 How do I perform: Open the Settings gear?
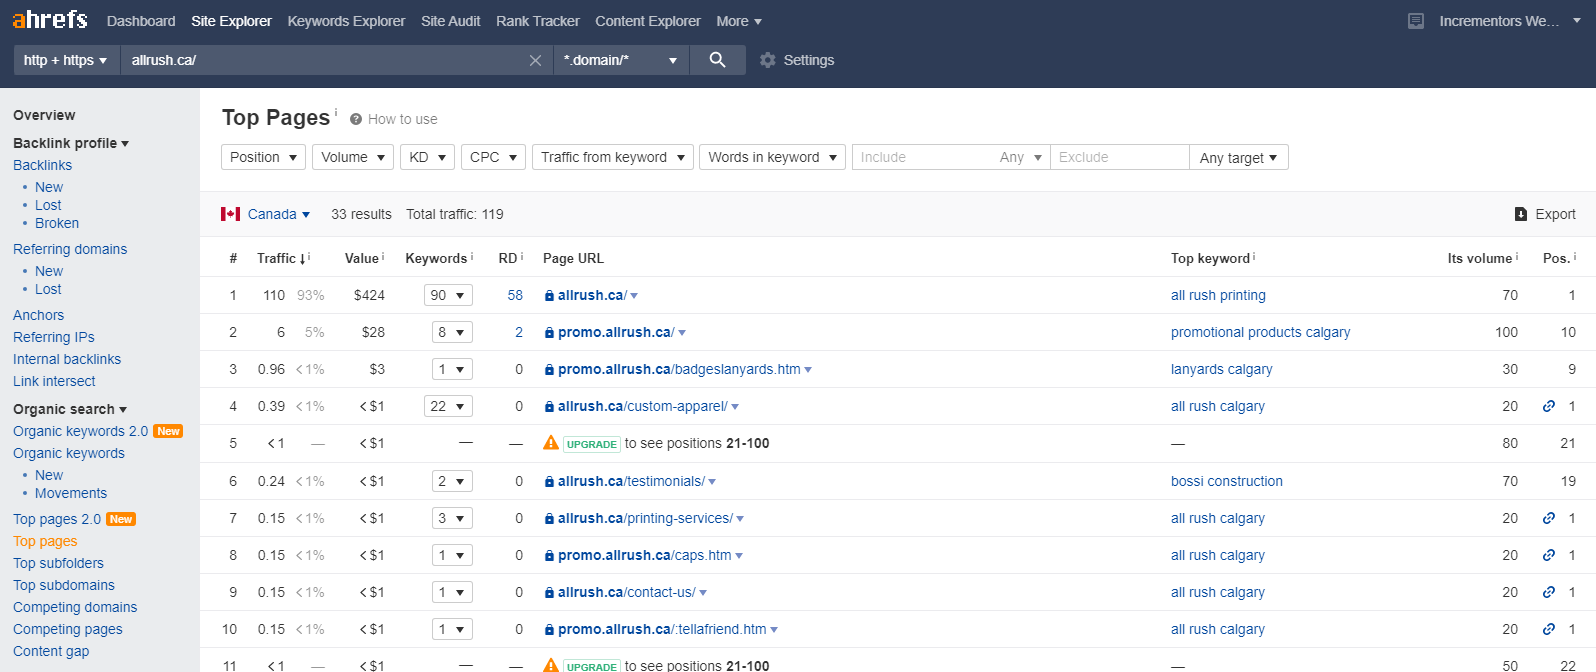click(768, 60)
